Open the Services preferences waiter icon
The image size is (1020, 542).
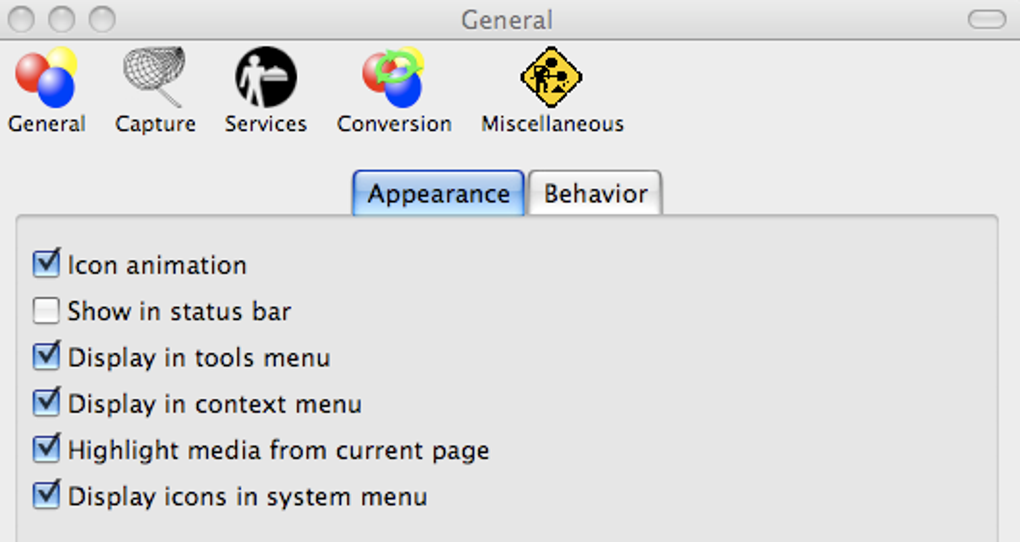click(266, 77)
